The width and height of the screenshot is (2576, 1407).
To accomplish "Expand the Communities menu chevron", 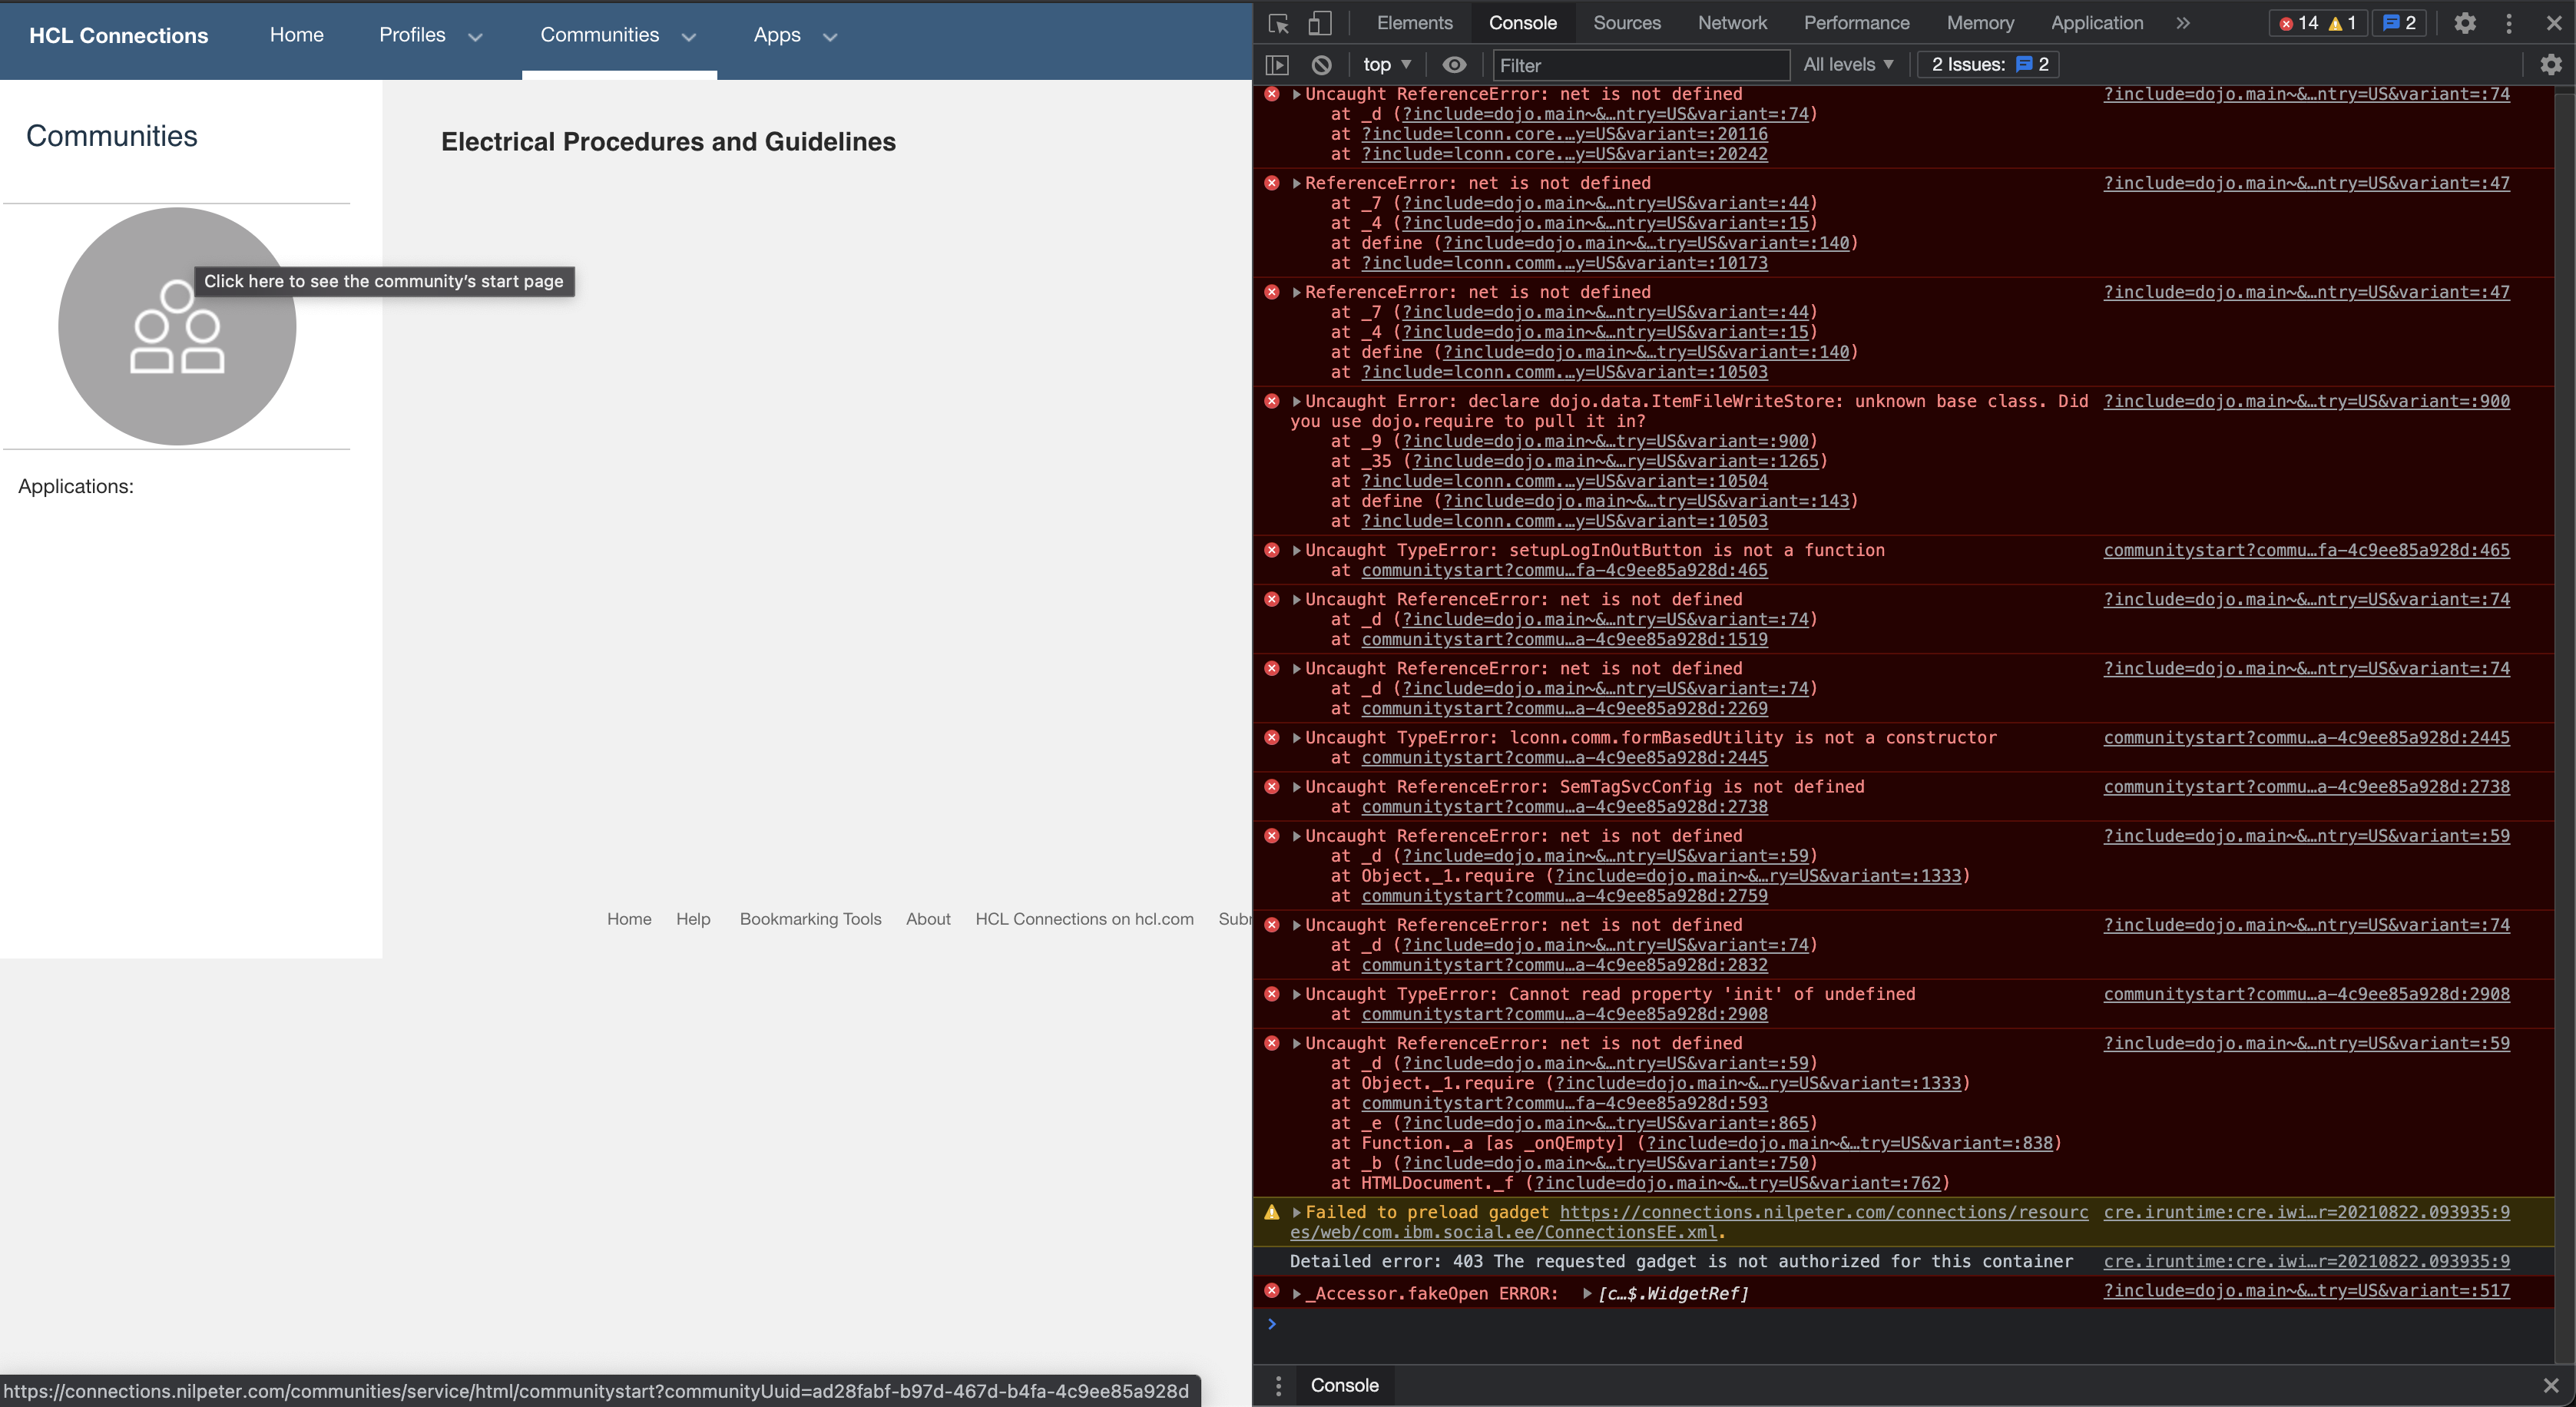I will [689, 37].
